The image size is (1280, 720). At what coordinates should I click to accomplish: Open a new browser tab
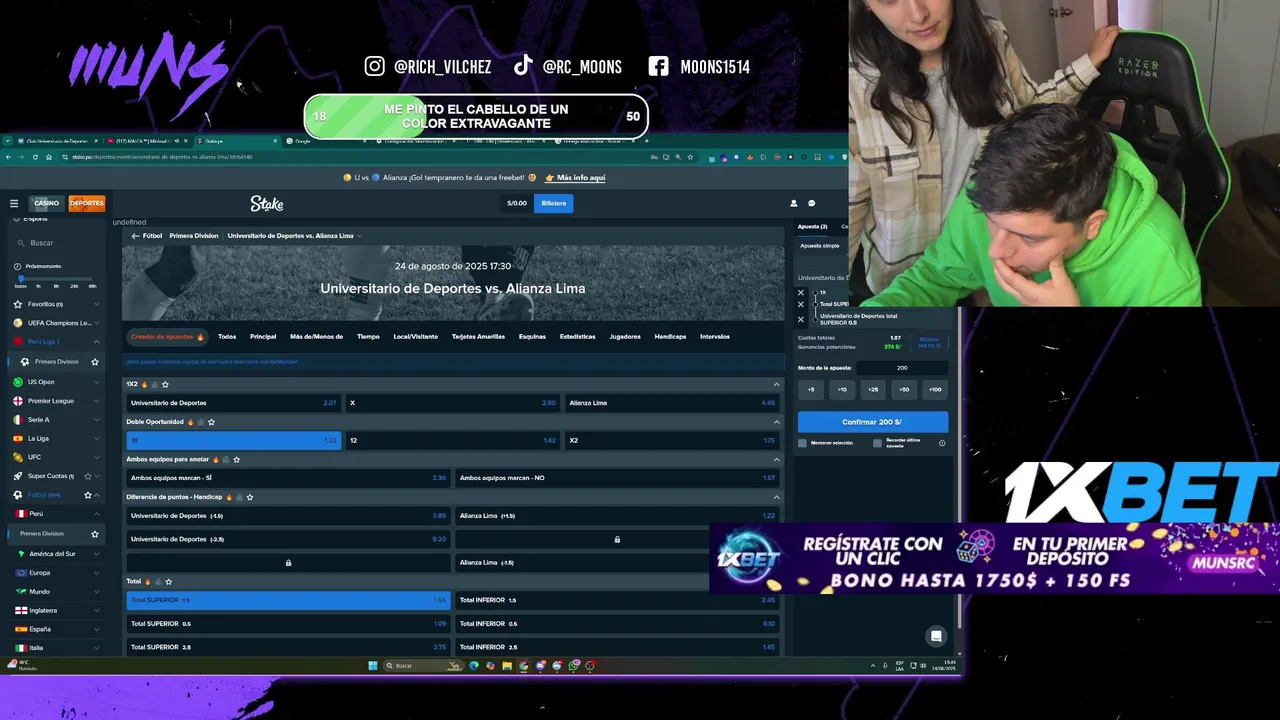pyautogui.click(x=646, y=141)
